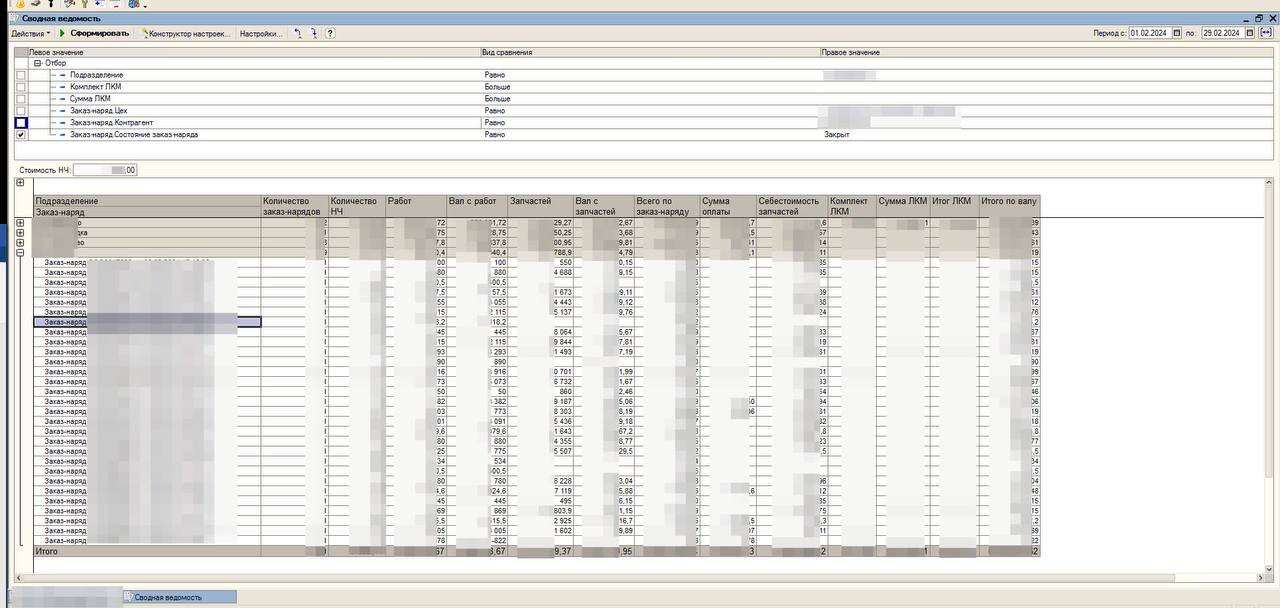This screenshot has width=1280, height=608.
Task: Click the Вал с запчастей column header
Action: point(604,207)
